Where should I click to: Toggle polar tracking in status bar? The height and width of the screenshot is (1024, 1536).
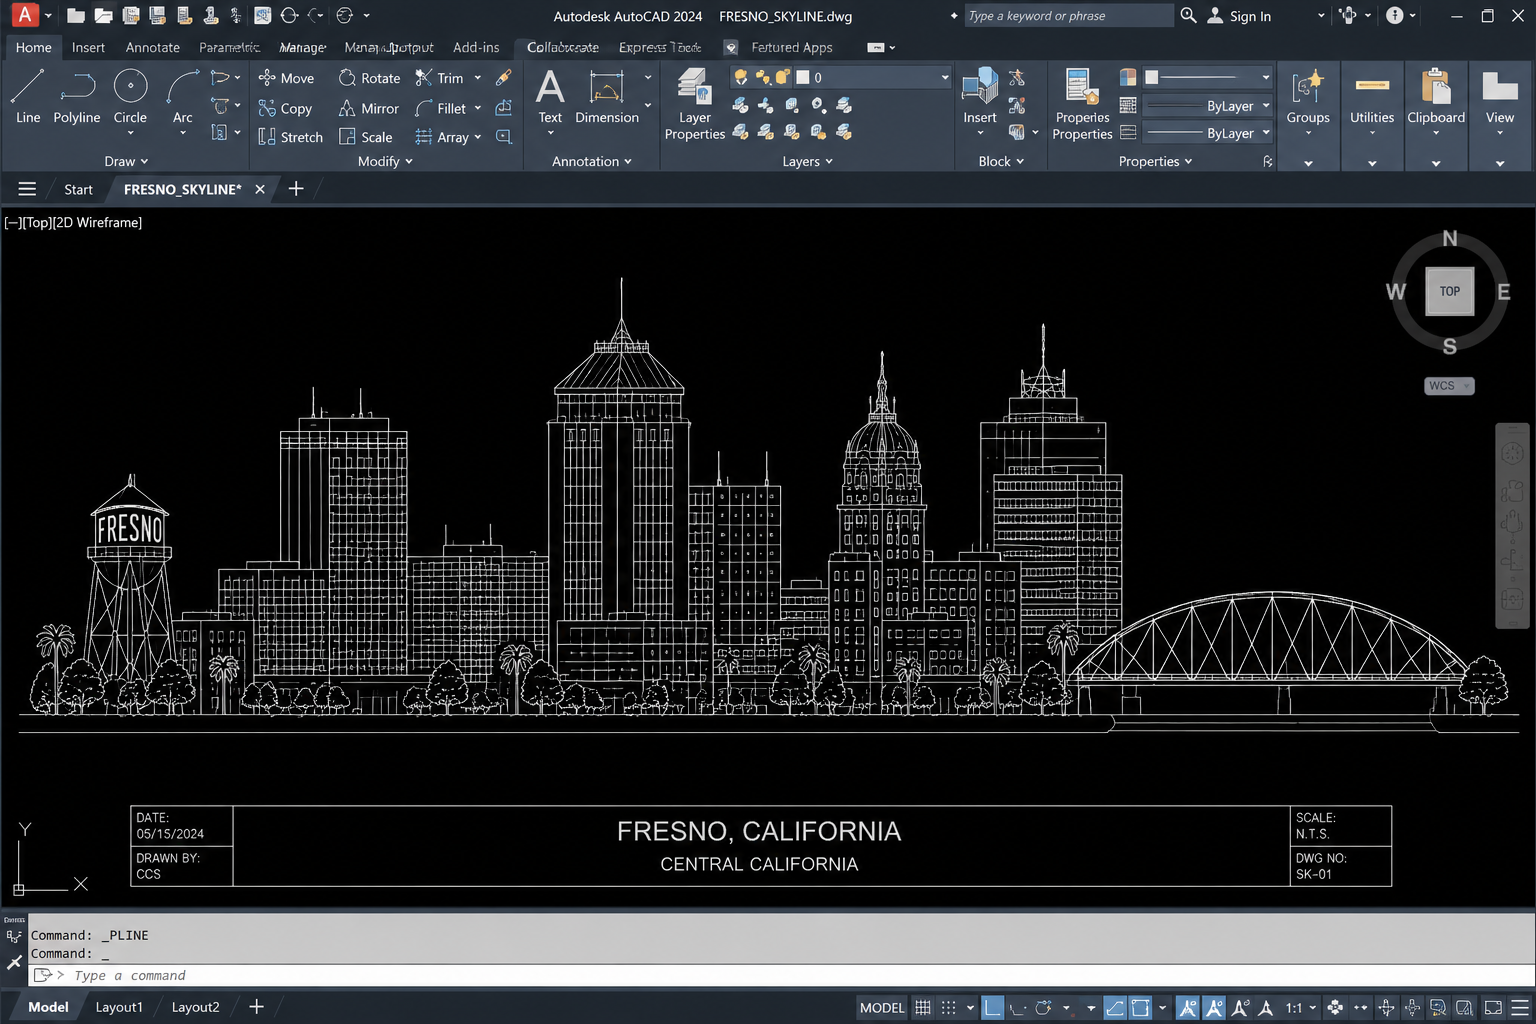[1043, 1007]
